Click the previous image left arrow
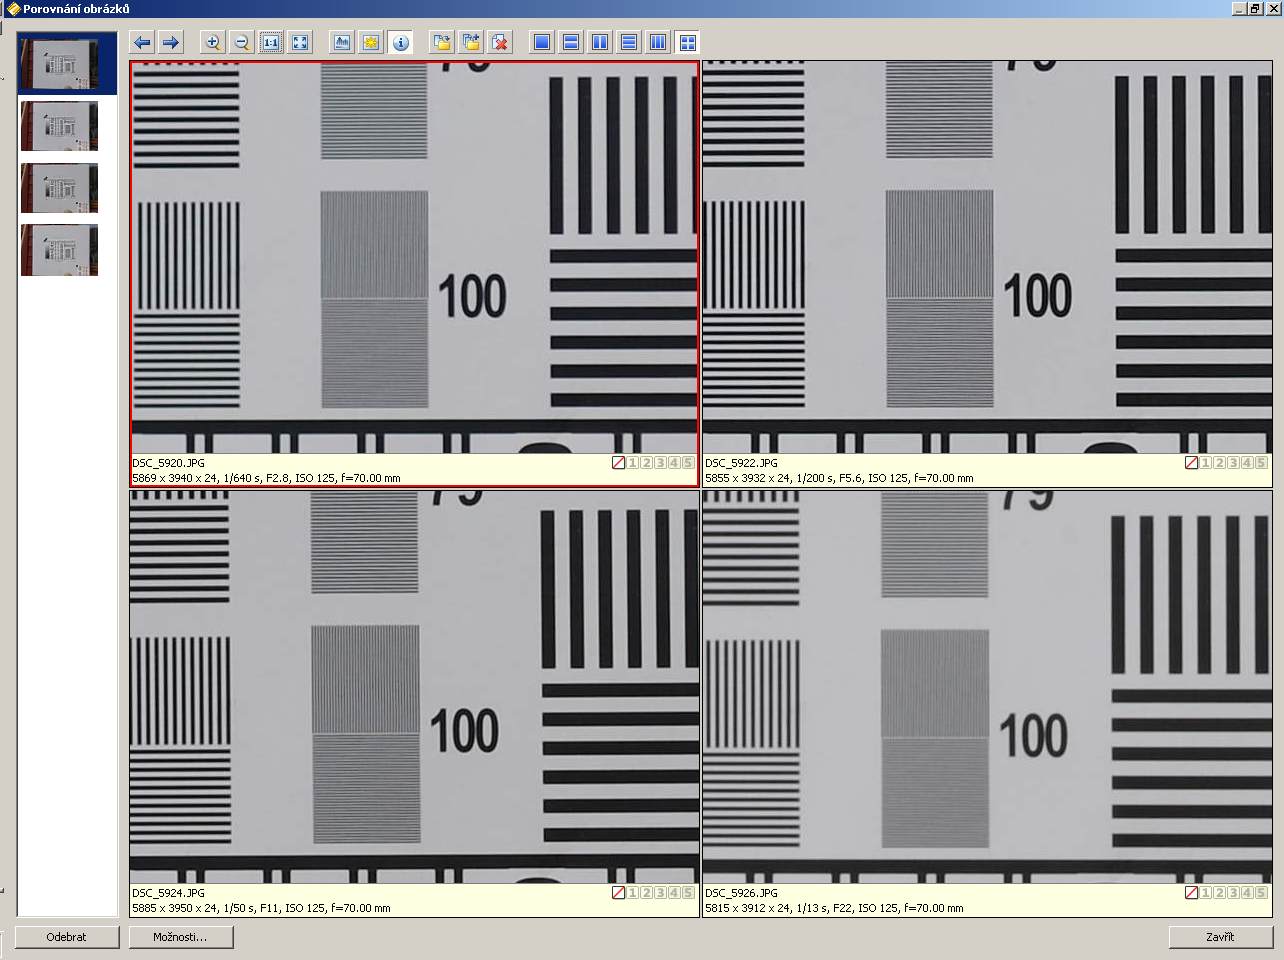The image size is (1284, 960). tap(142, 43)
